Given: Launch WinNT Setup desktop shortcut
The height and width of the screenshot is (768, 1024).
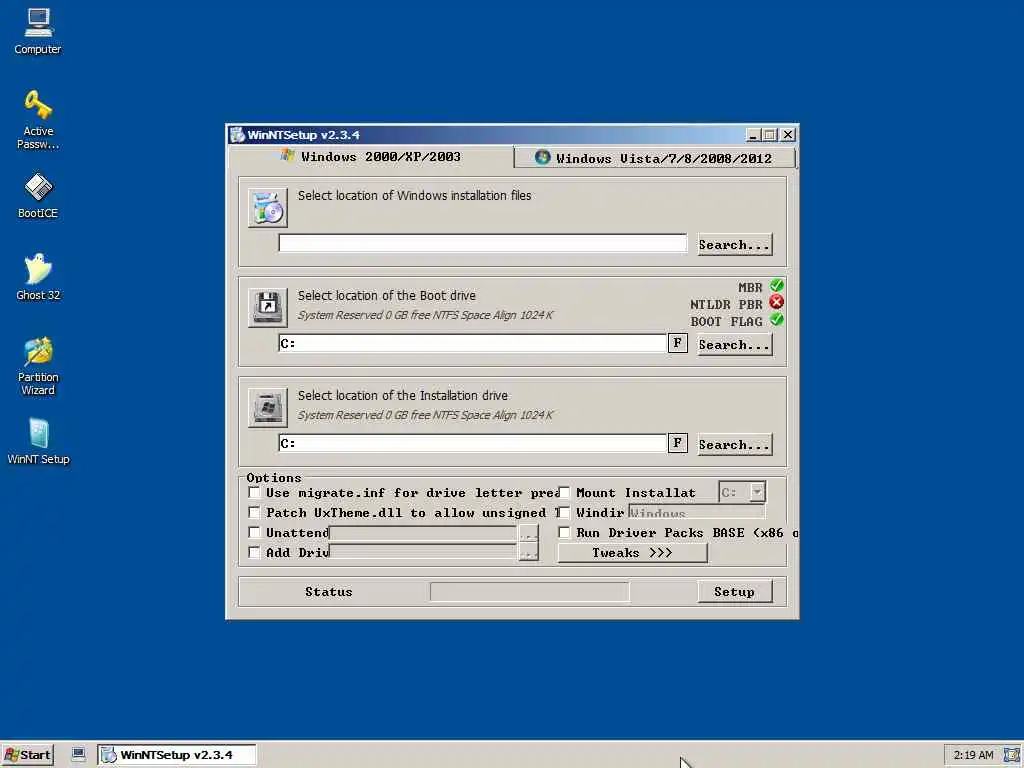Looking at the screenshot, I should pos(38,441).
